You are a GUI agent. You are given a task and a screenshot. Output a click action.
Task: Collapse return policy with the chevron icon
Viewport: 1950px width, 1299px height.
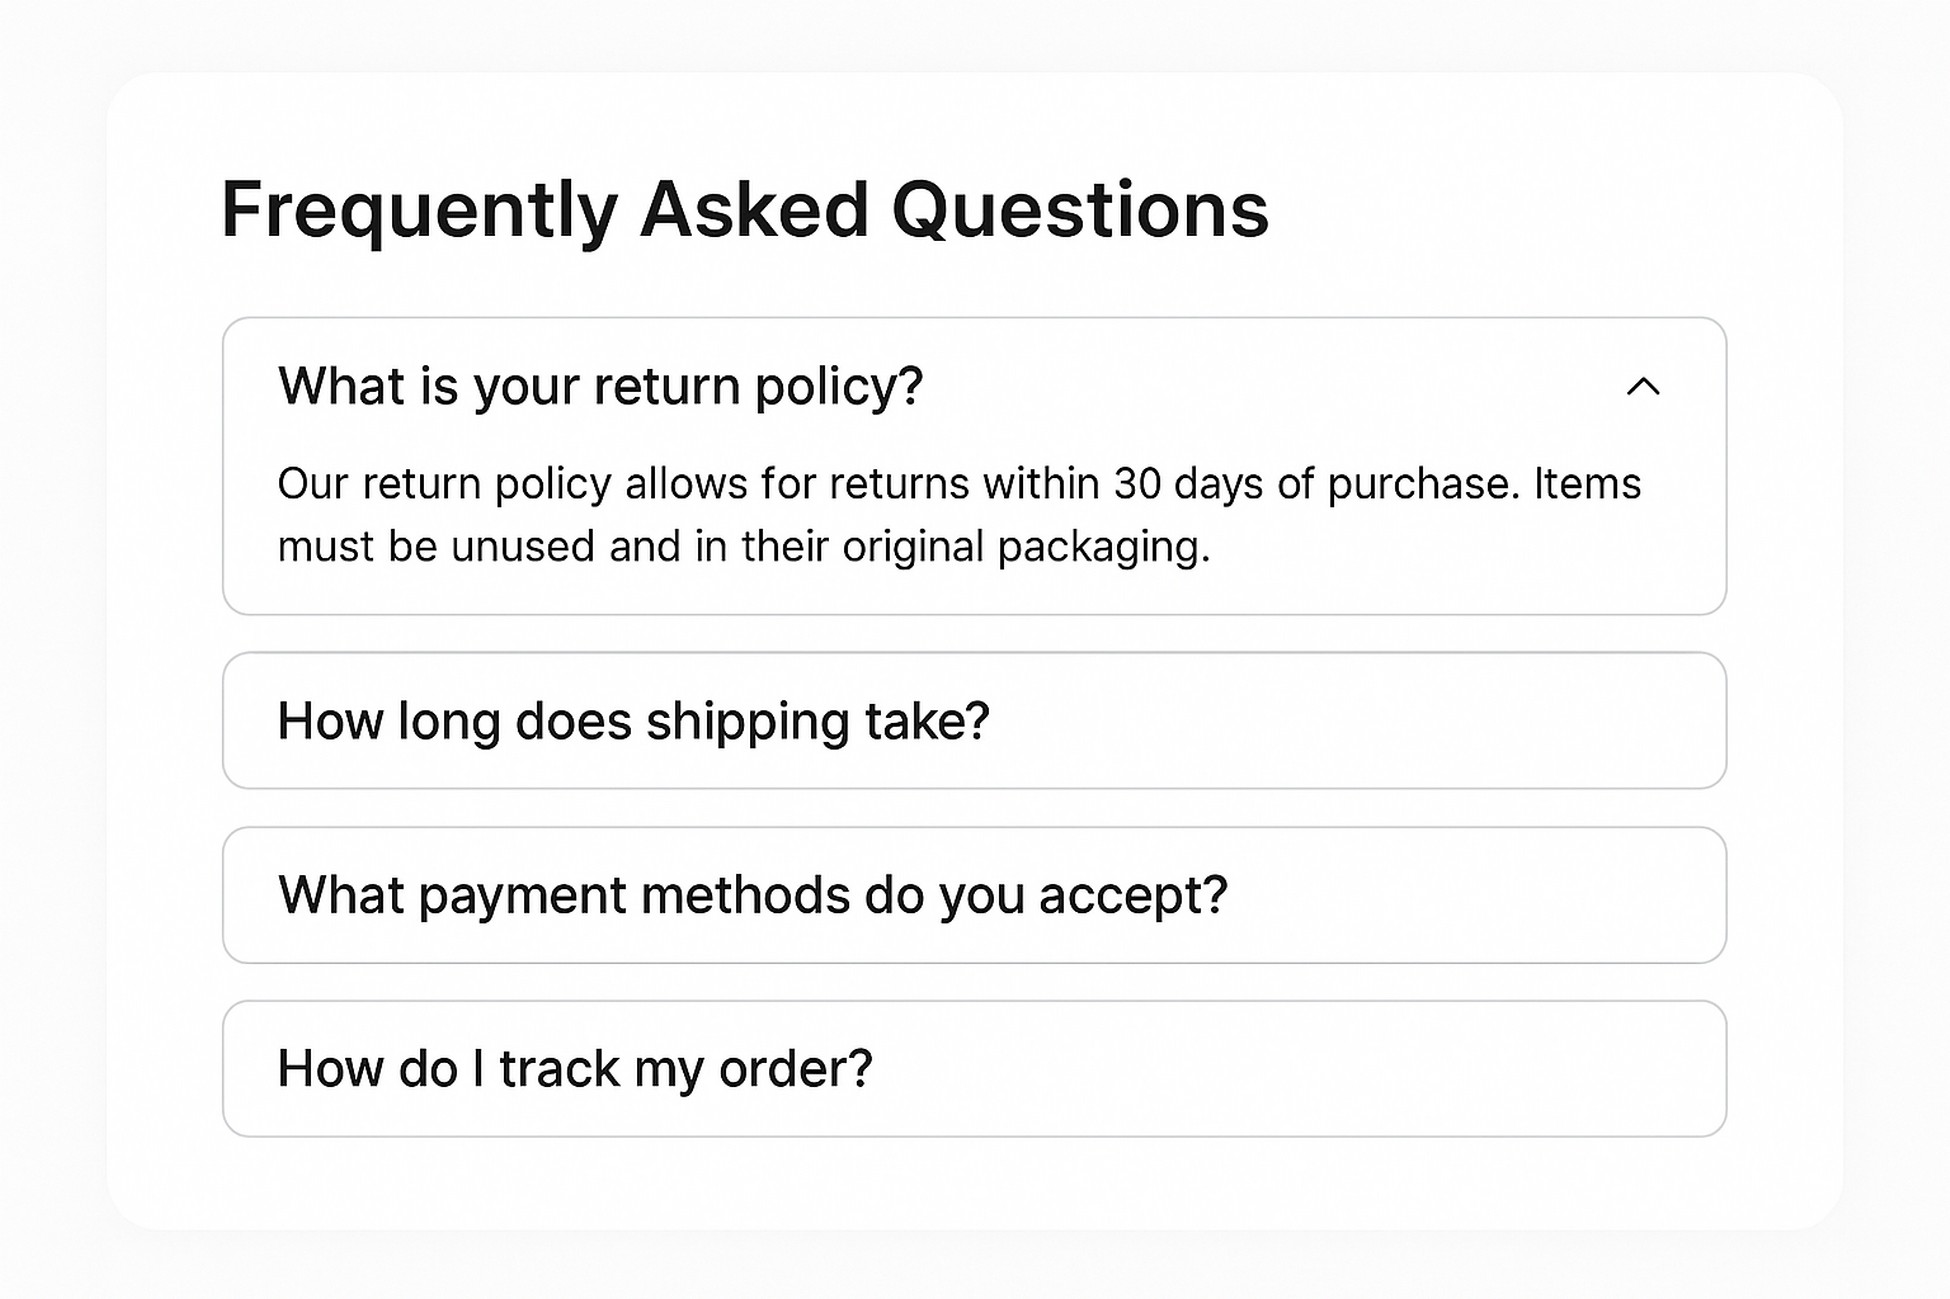pyautogui.click(x=1643, y=386)
